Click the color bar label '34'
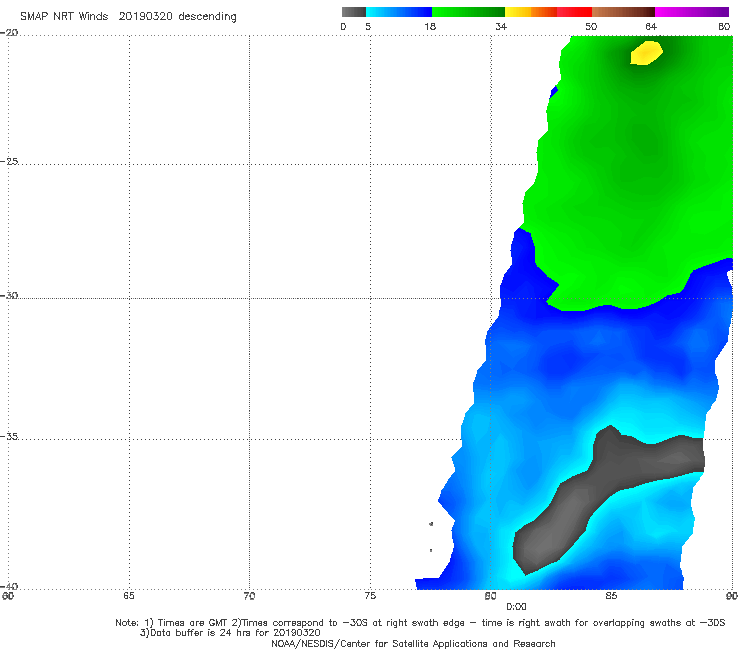The width and height of the screenshot is (740, 650). [x=501, y=26]
